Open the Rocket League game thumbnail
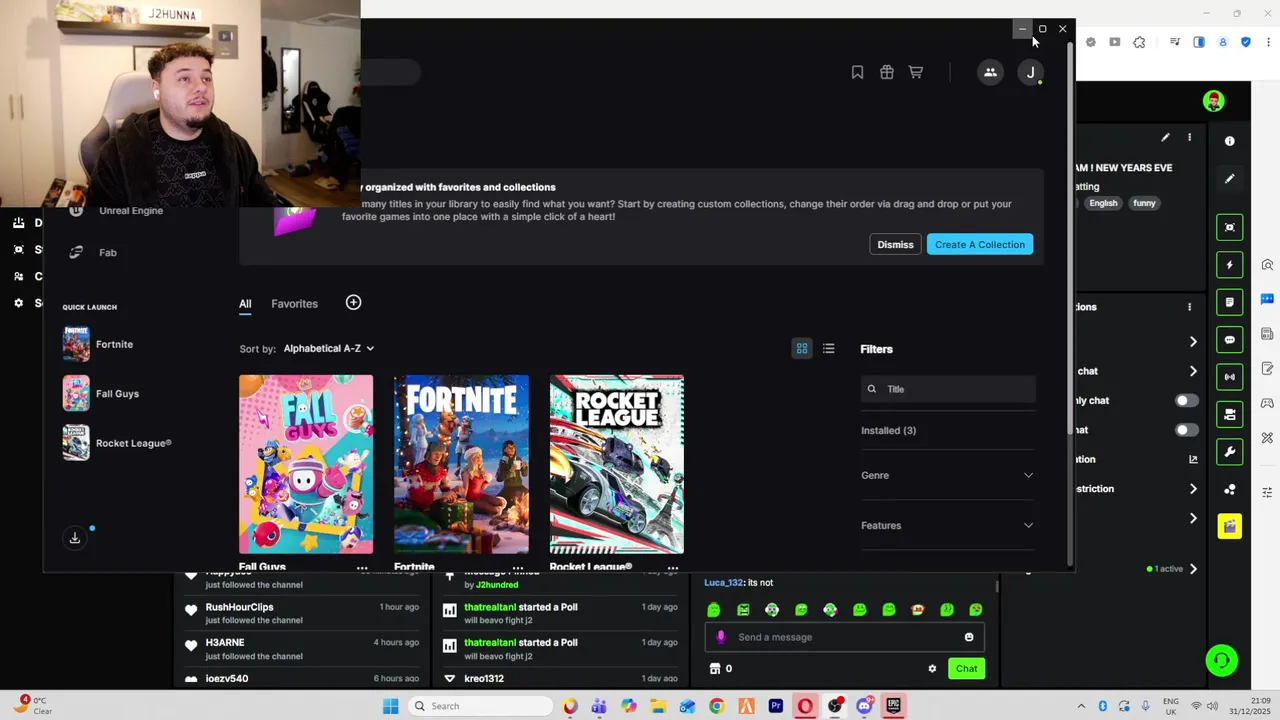 coord(617,464)
